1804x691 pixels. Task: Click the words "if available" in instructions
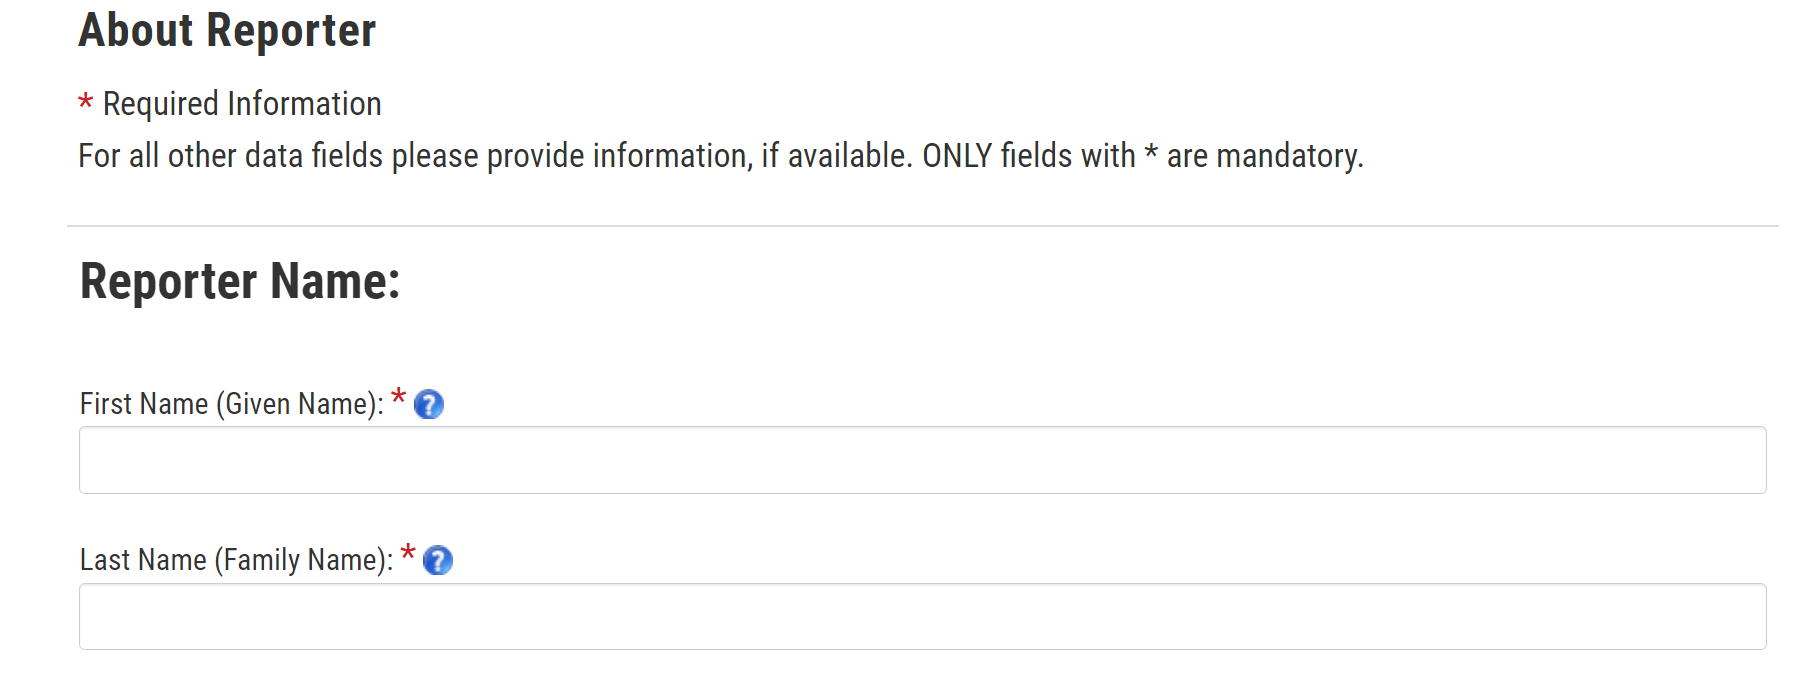click(x=835, y=156)
